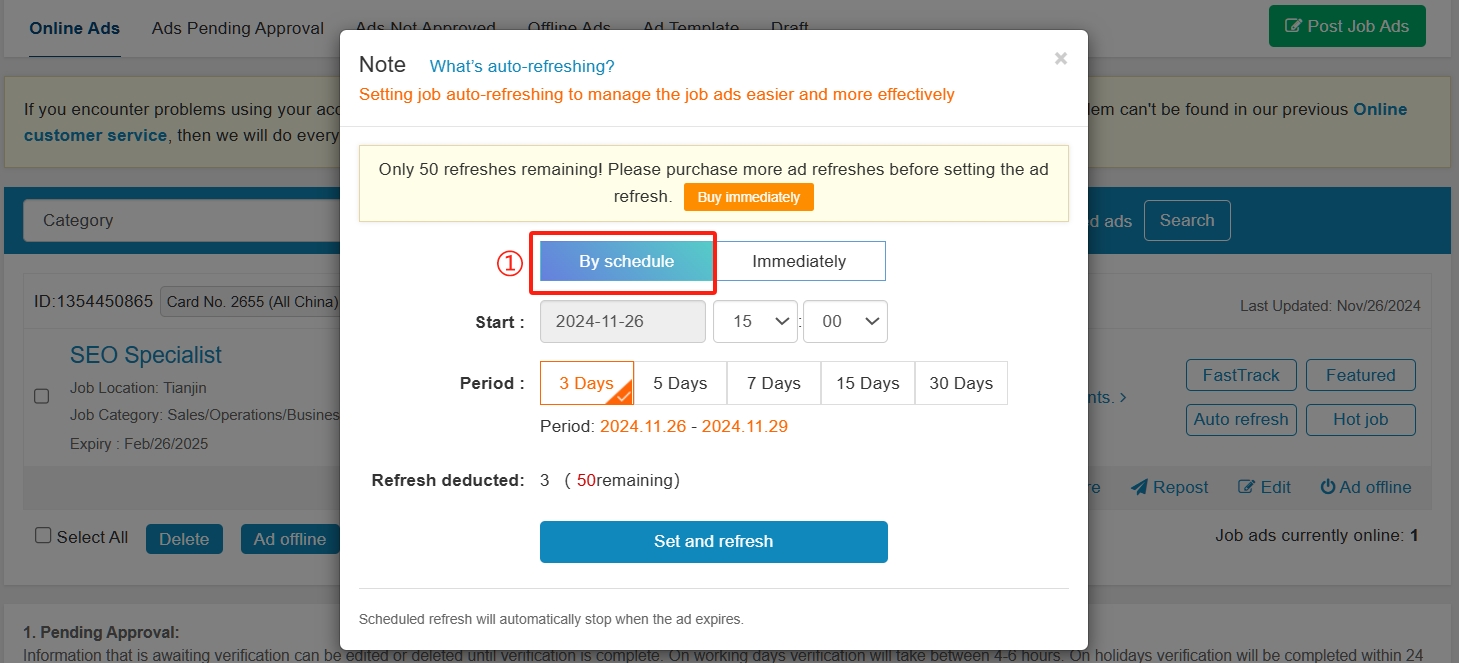
Task: Click the start date field 2024-11-26
Action: coord(623,321)
